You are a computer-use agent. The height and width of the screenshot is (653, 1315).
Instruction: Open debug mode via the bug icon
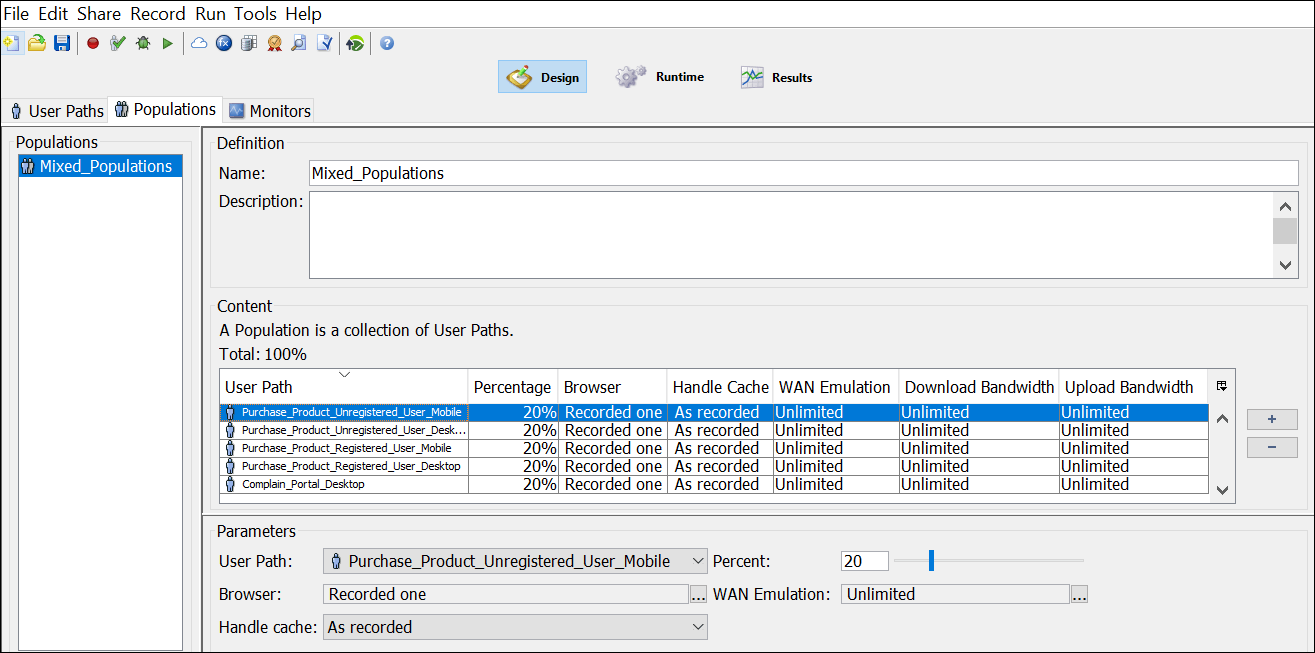pos(142,43)
